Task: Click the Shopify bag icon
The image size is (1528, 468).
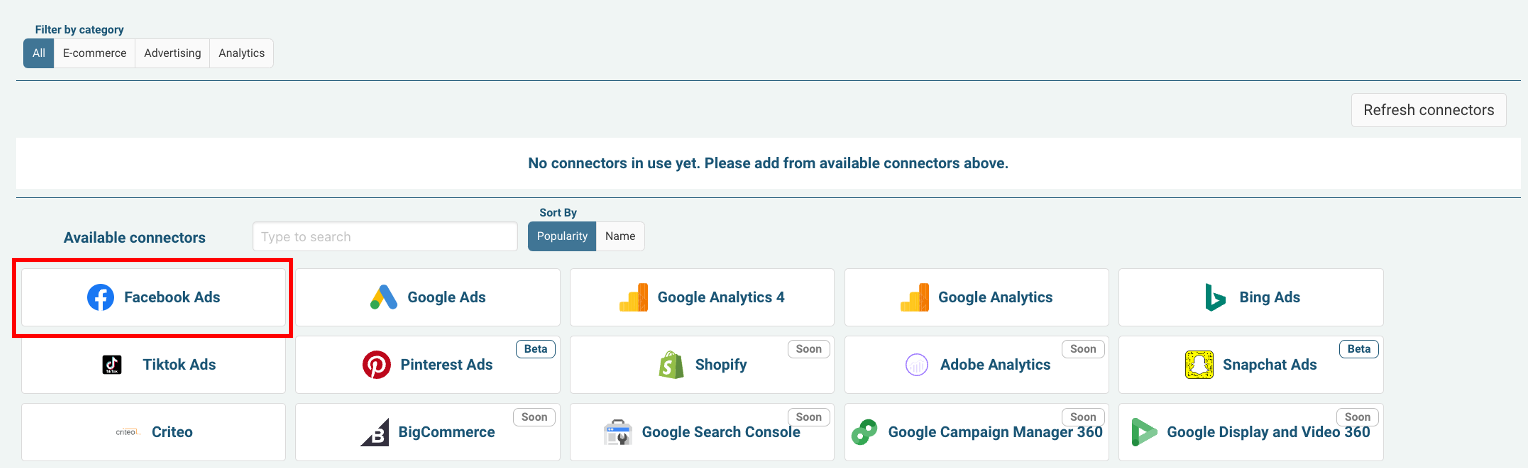Action: click(x=671, y=365)
